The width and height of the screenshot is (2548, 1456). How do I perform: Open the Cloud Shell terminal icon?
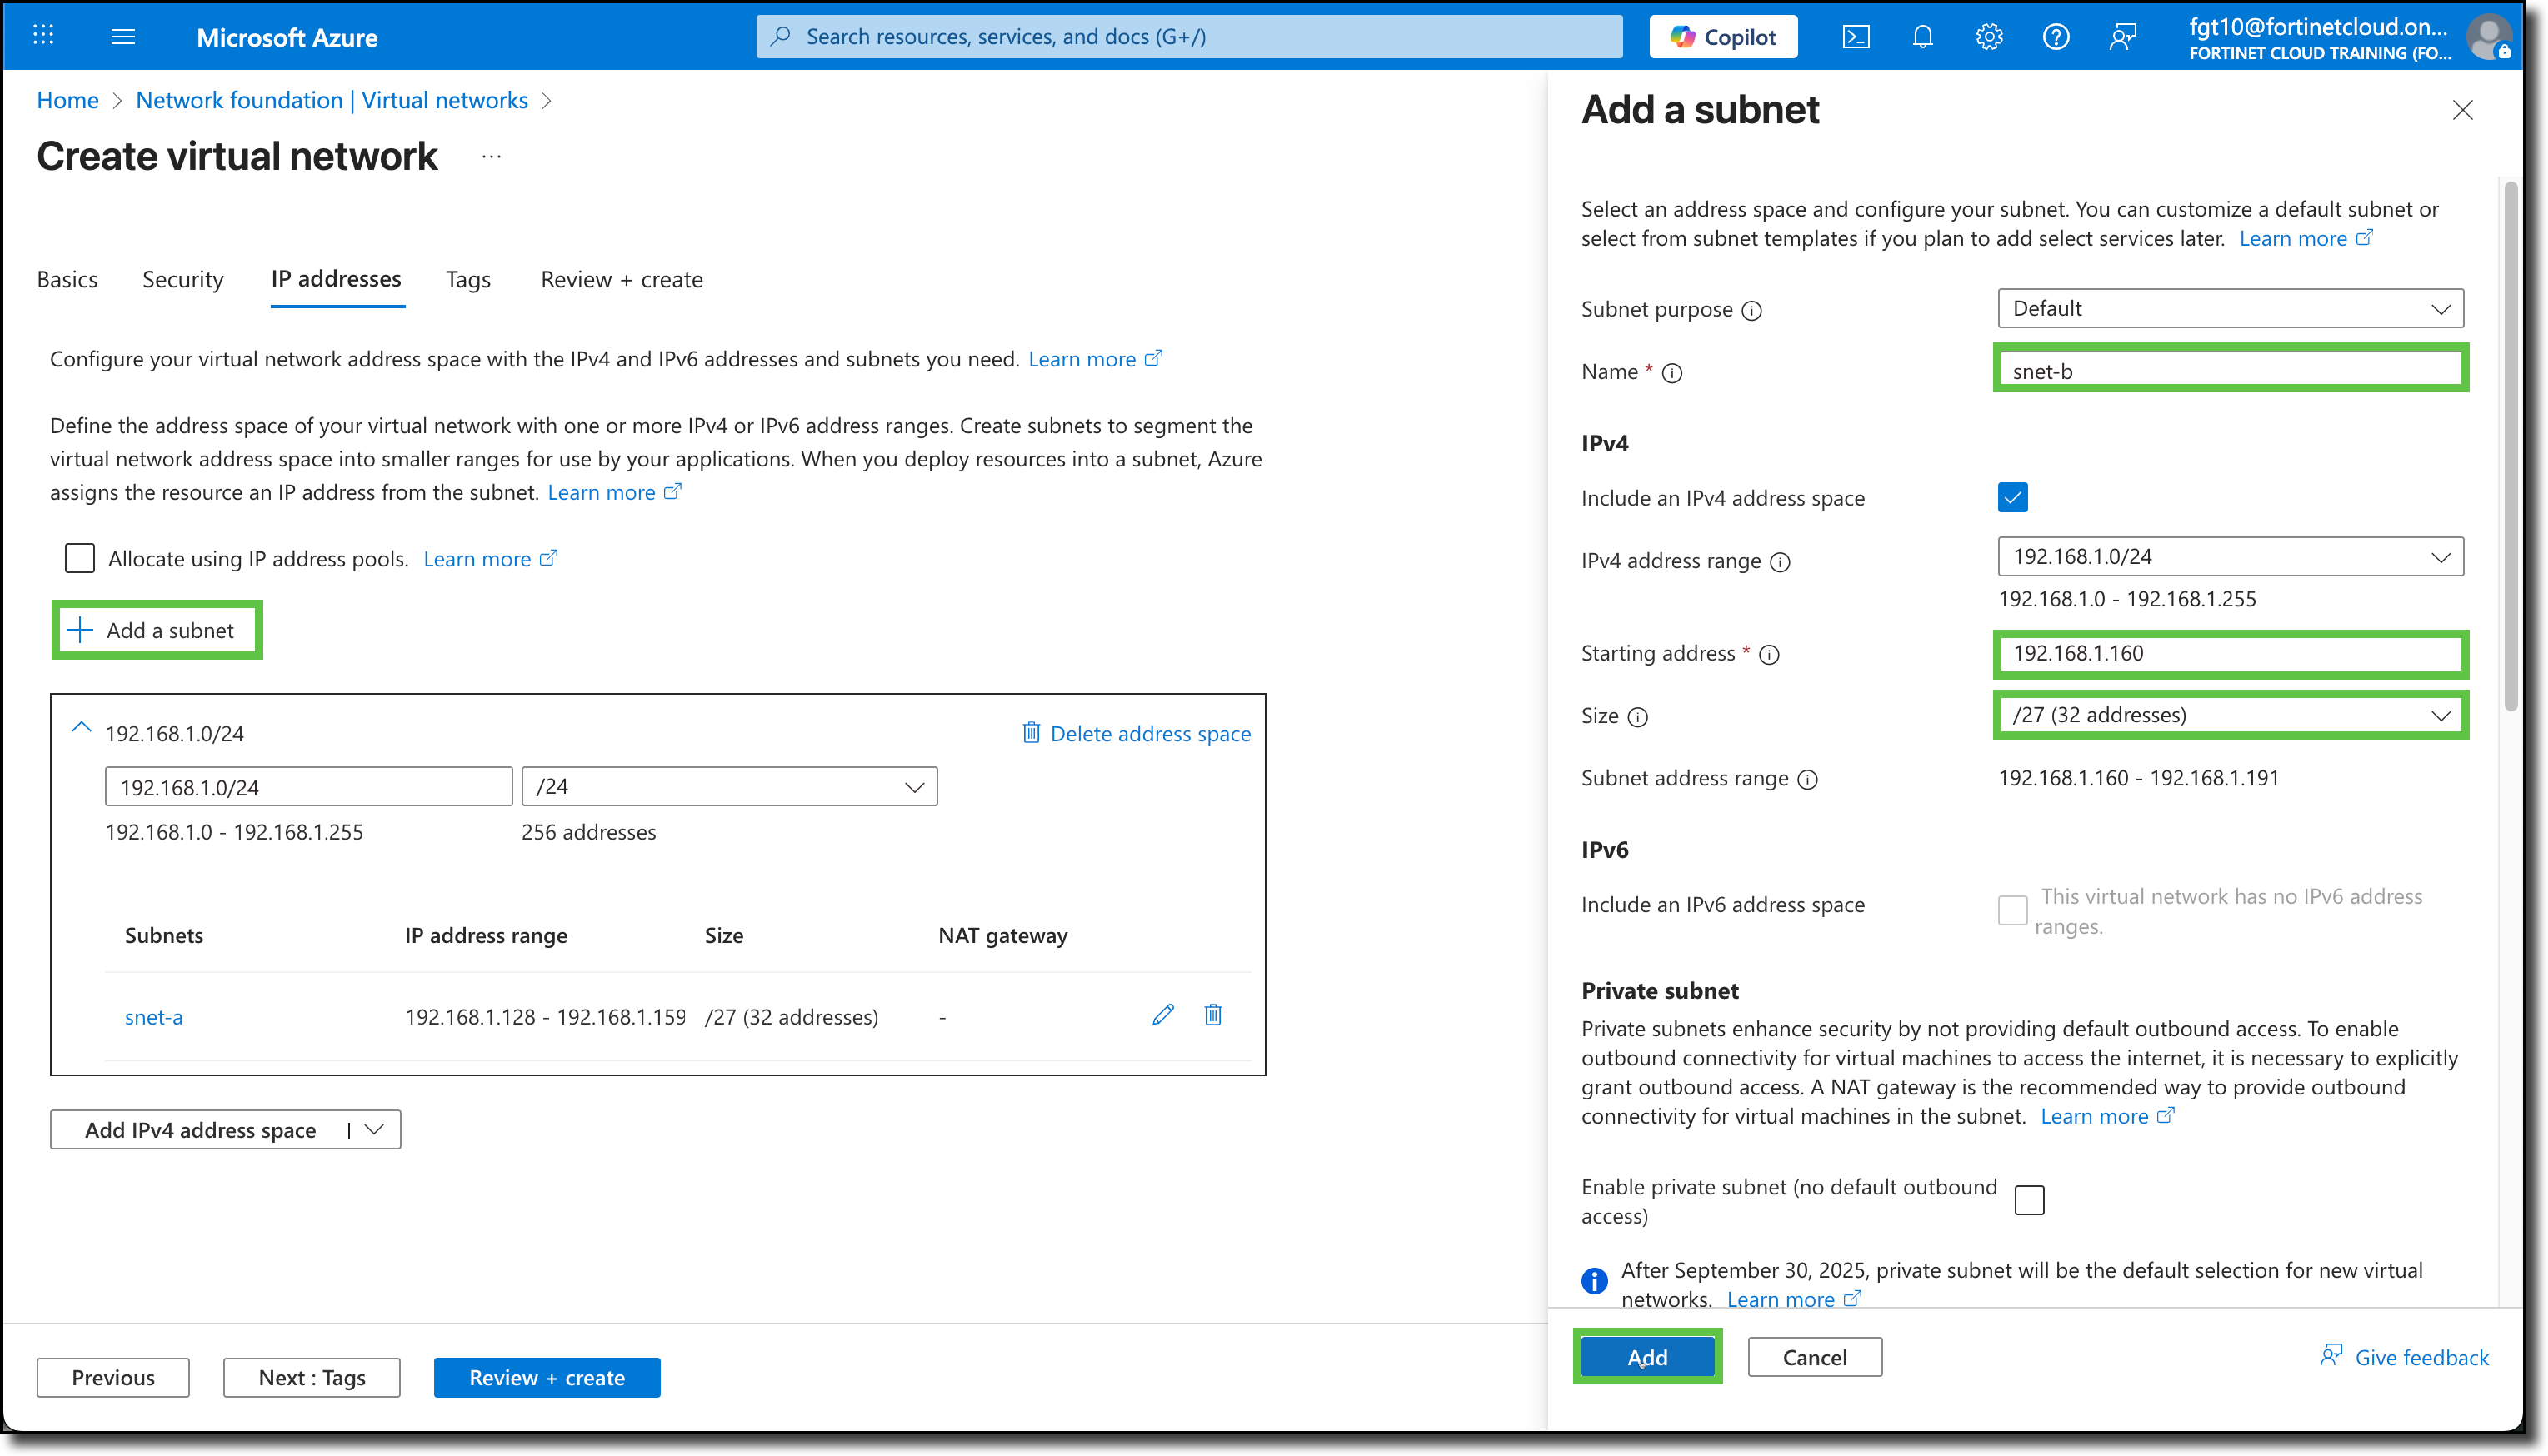click(1856, 36)
